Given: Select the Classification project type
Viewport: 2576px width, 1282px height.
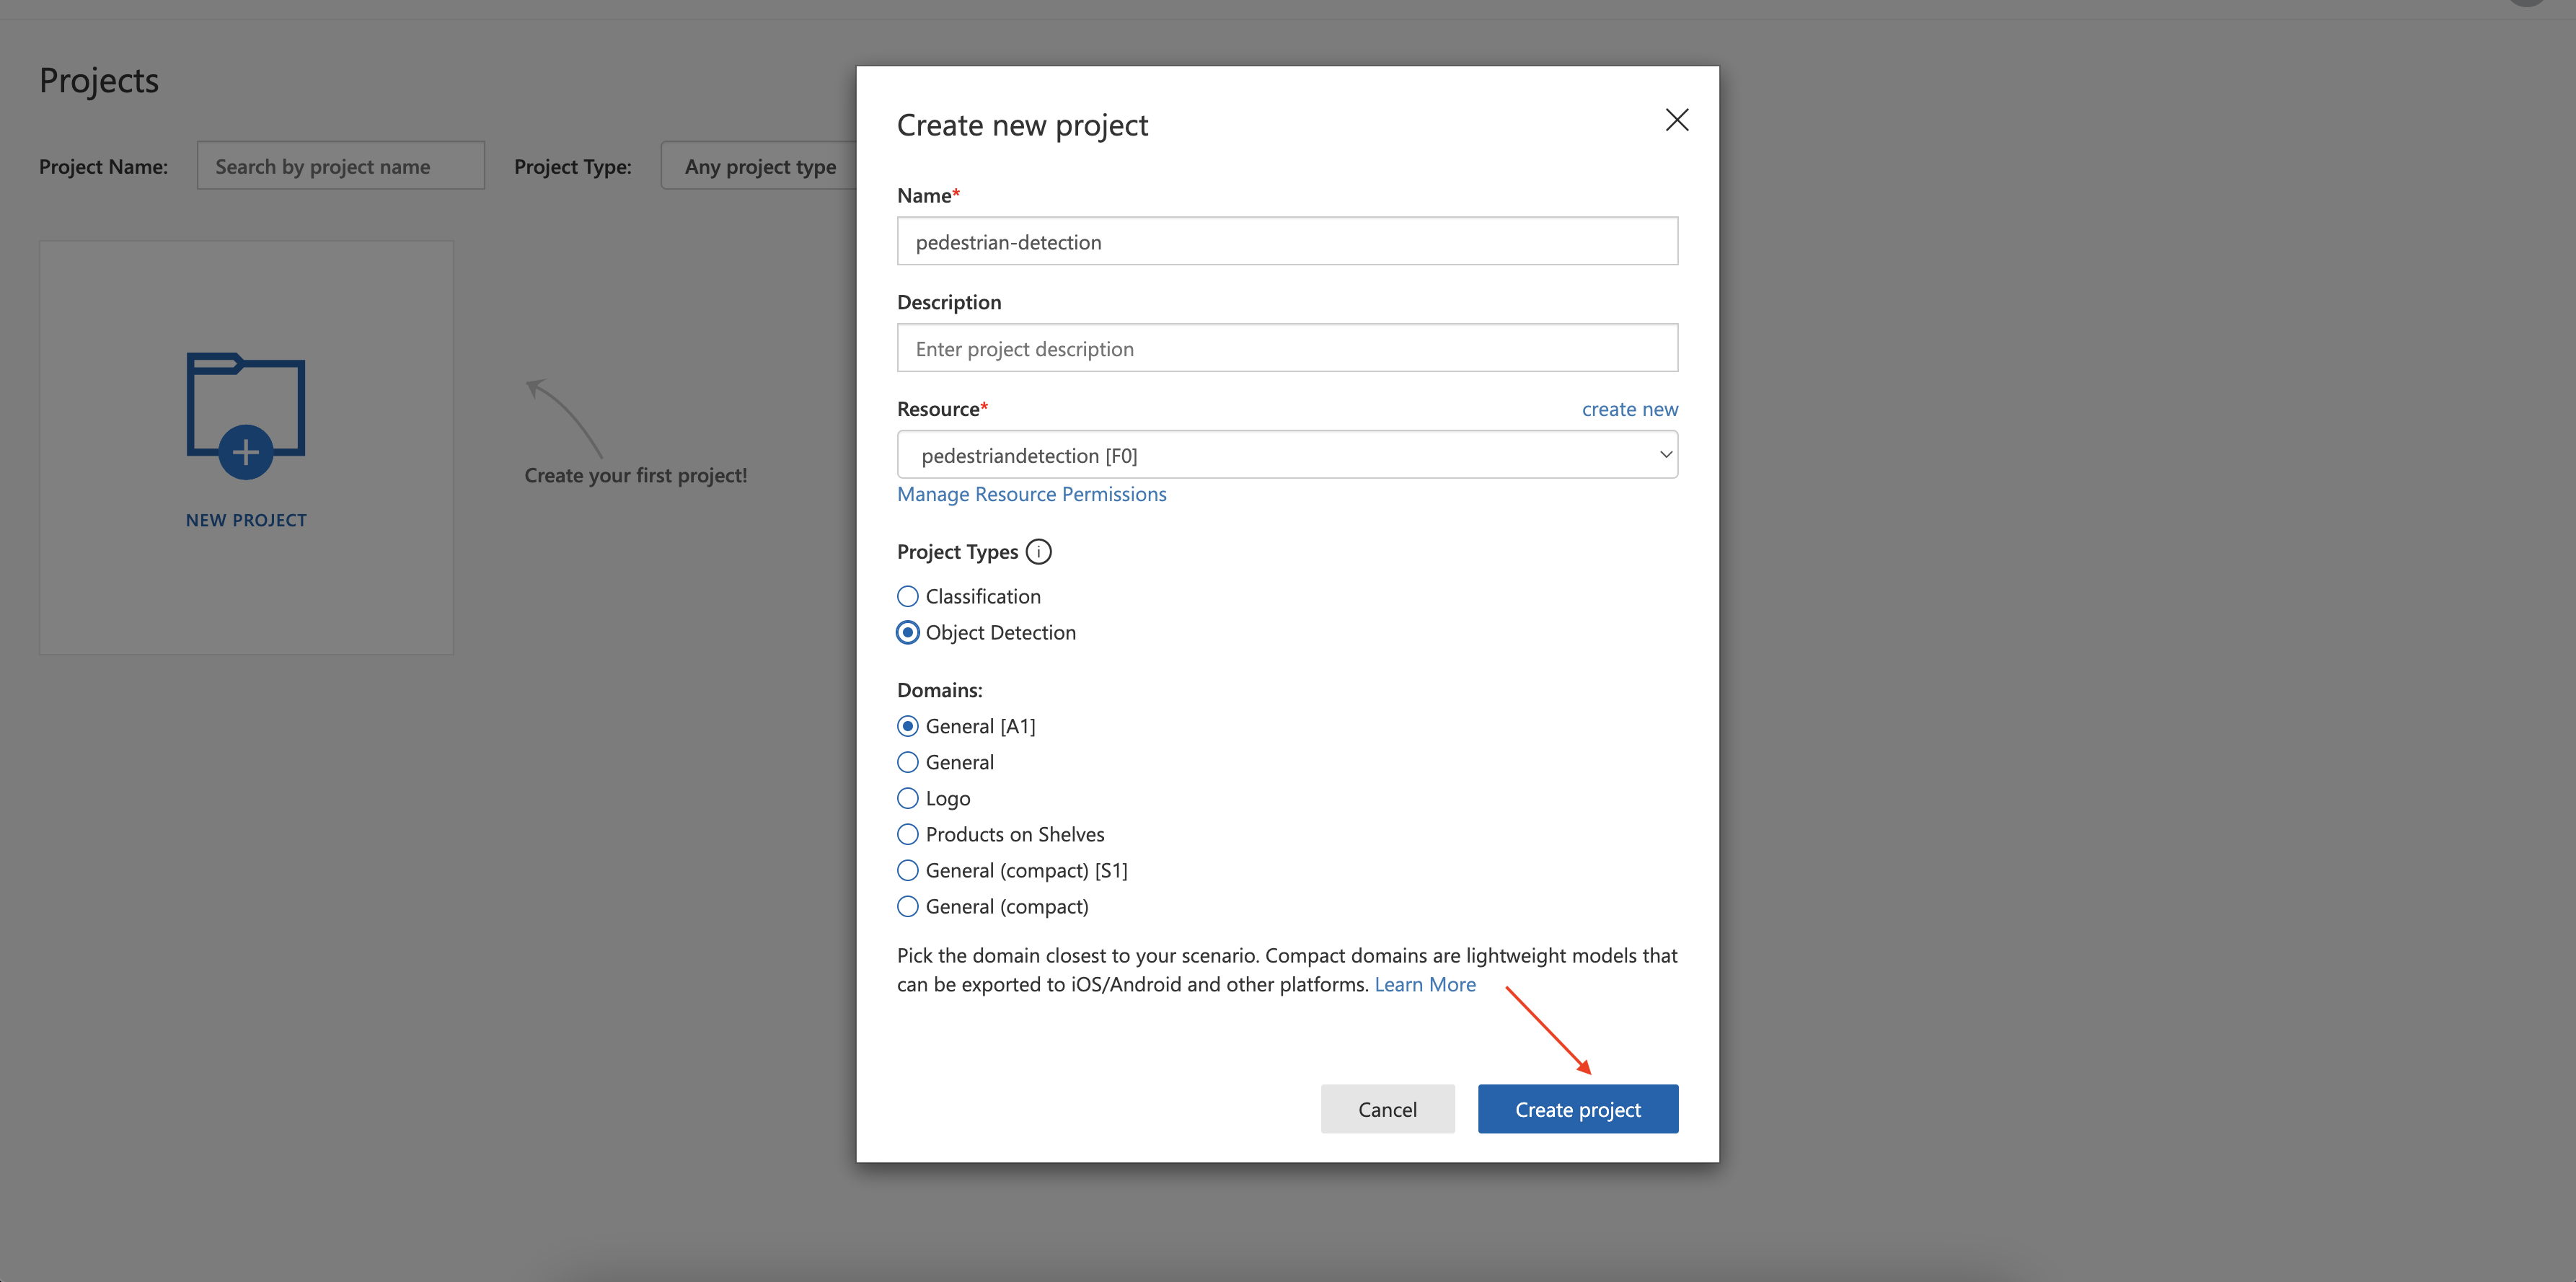Looking at the screenshot, I should point(969,596).
